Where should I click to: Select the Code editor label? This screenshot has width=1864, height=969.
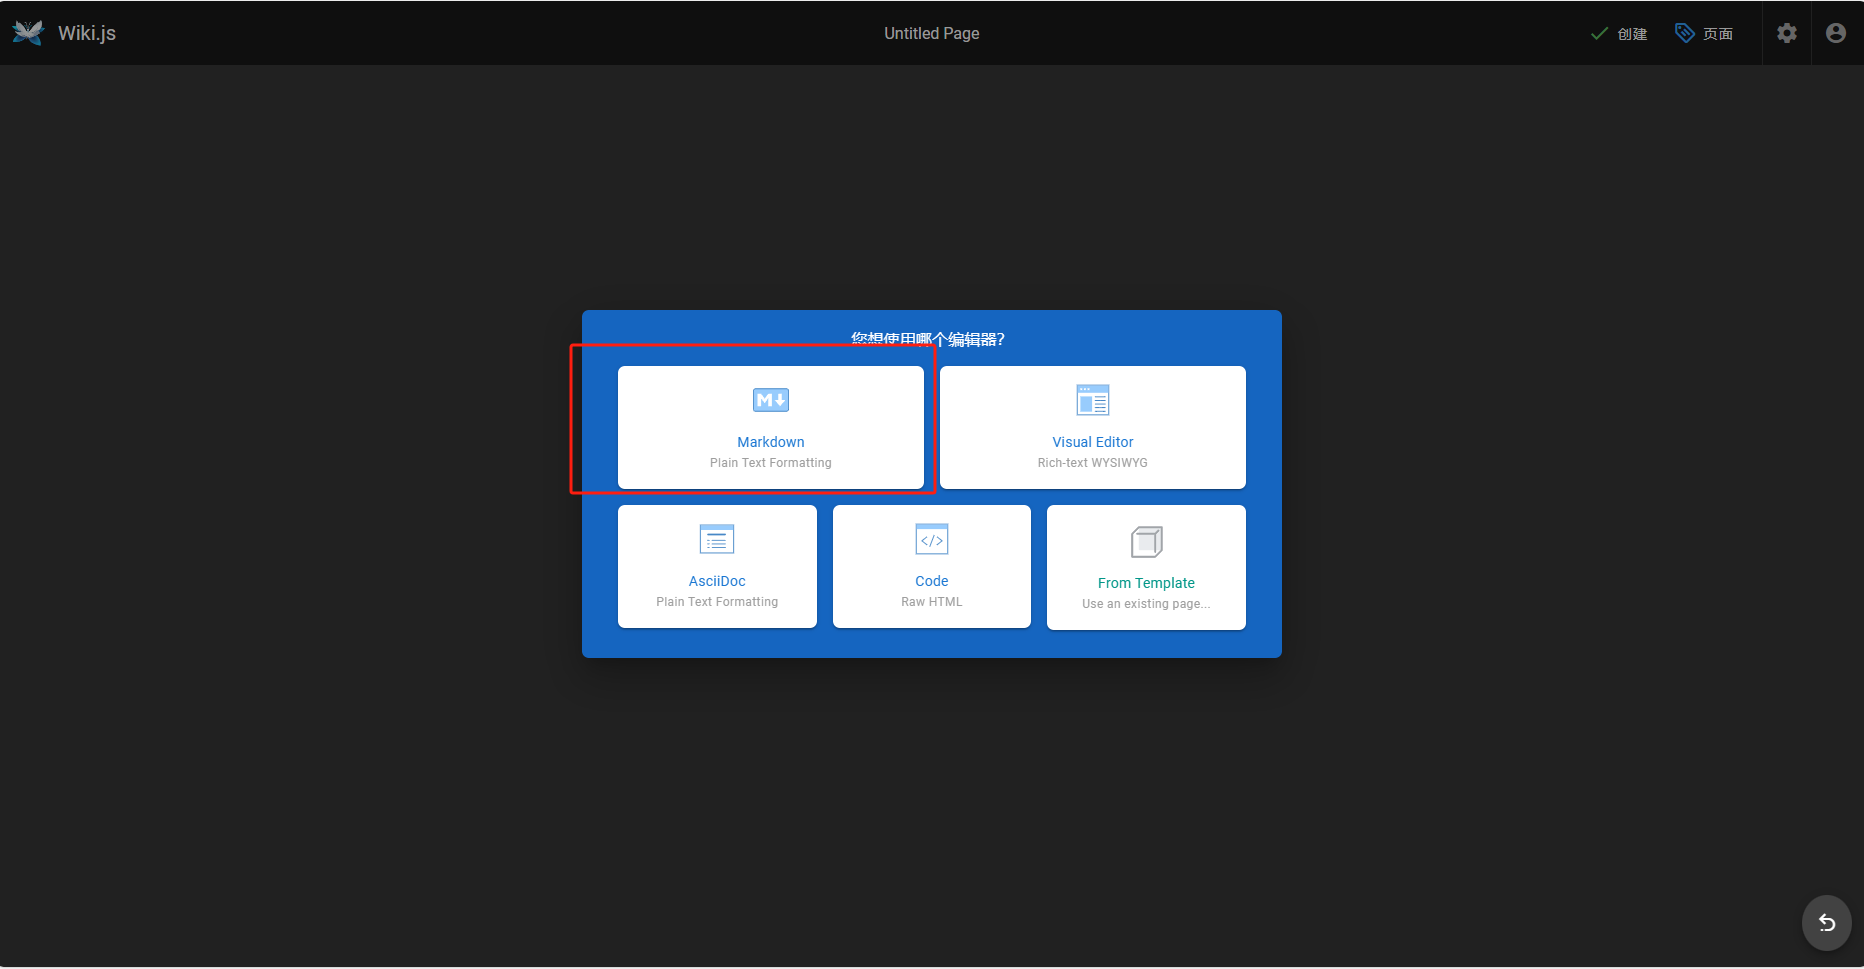pos(932,581)
